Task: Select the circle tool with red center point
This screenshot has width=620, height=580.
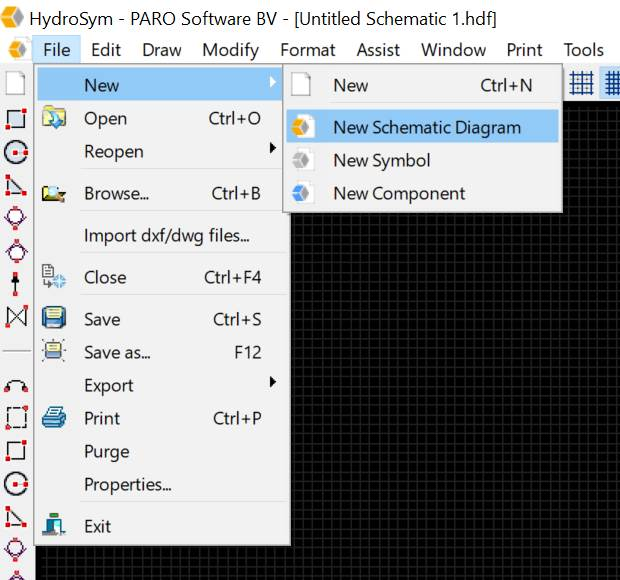Action: coord(16,152)
